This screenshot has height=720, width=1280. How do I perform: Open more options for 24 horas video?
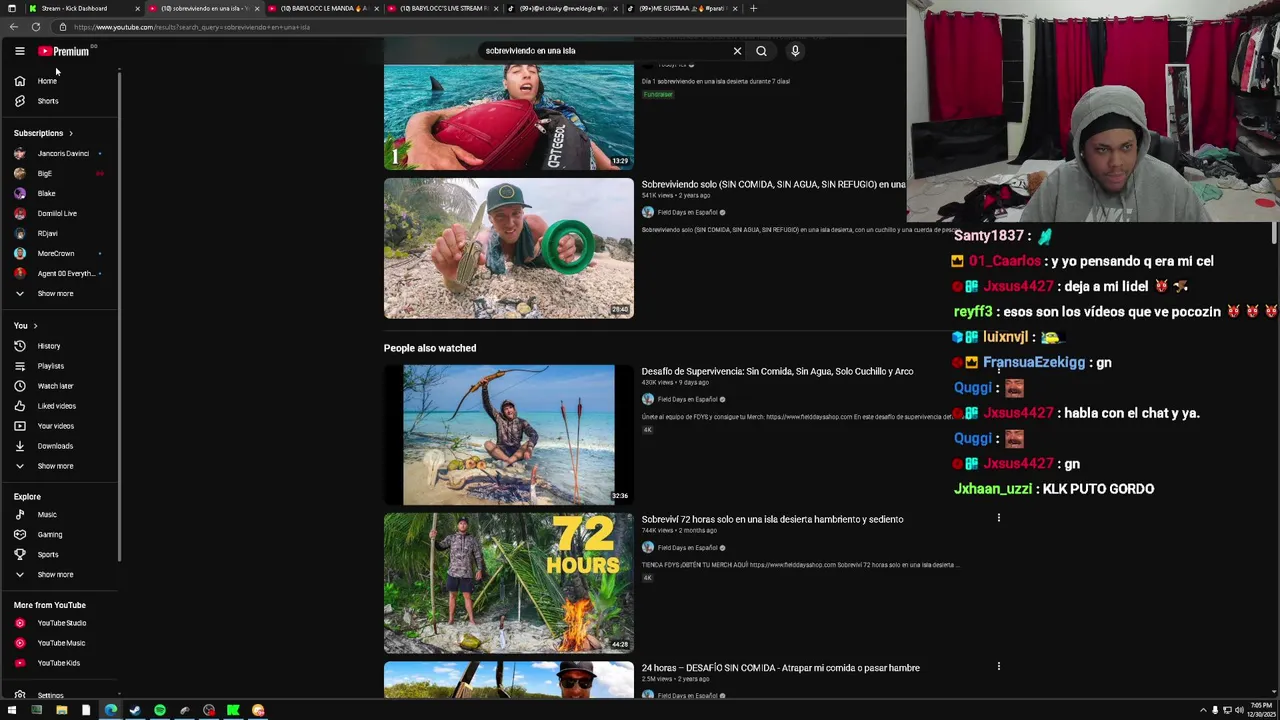[x=998, y=666]
